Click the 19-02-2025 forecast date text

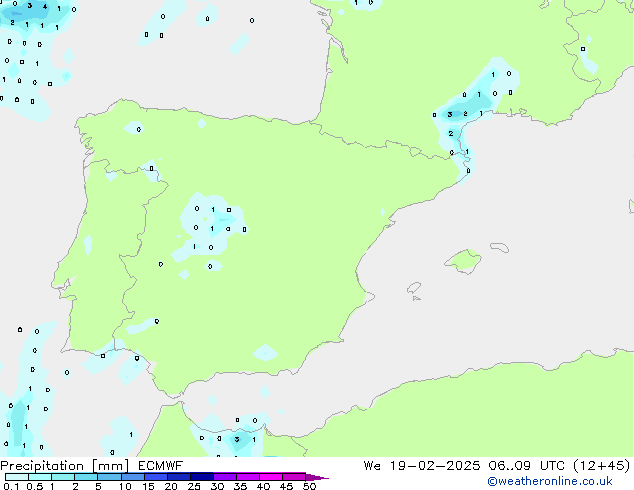point(435,466)
